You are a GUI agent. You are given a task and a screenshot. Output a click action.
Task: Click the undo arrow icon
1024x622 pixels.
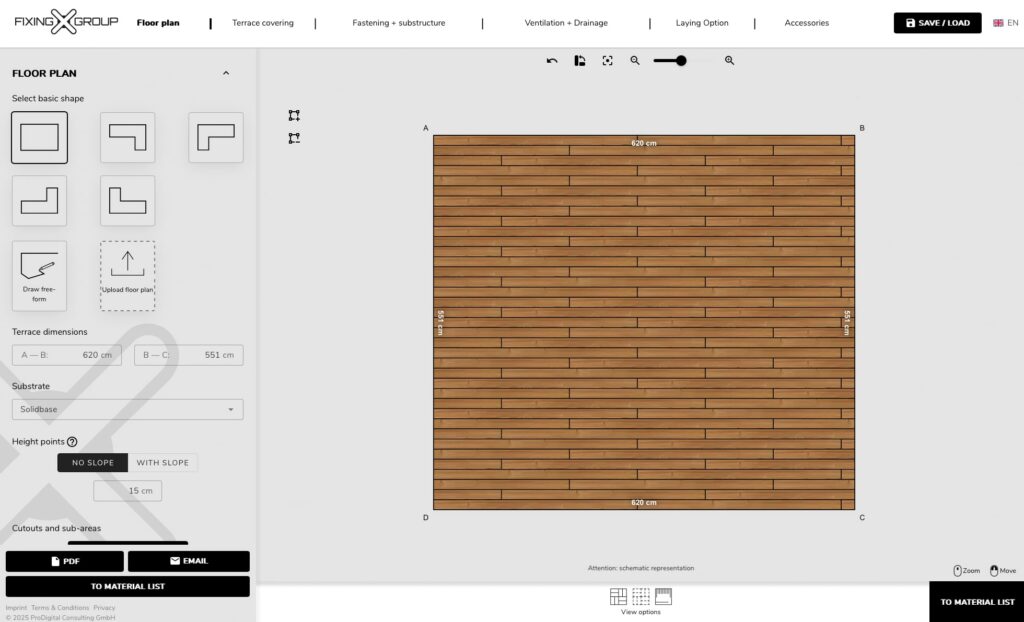552,61
